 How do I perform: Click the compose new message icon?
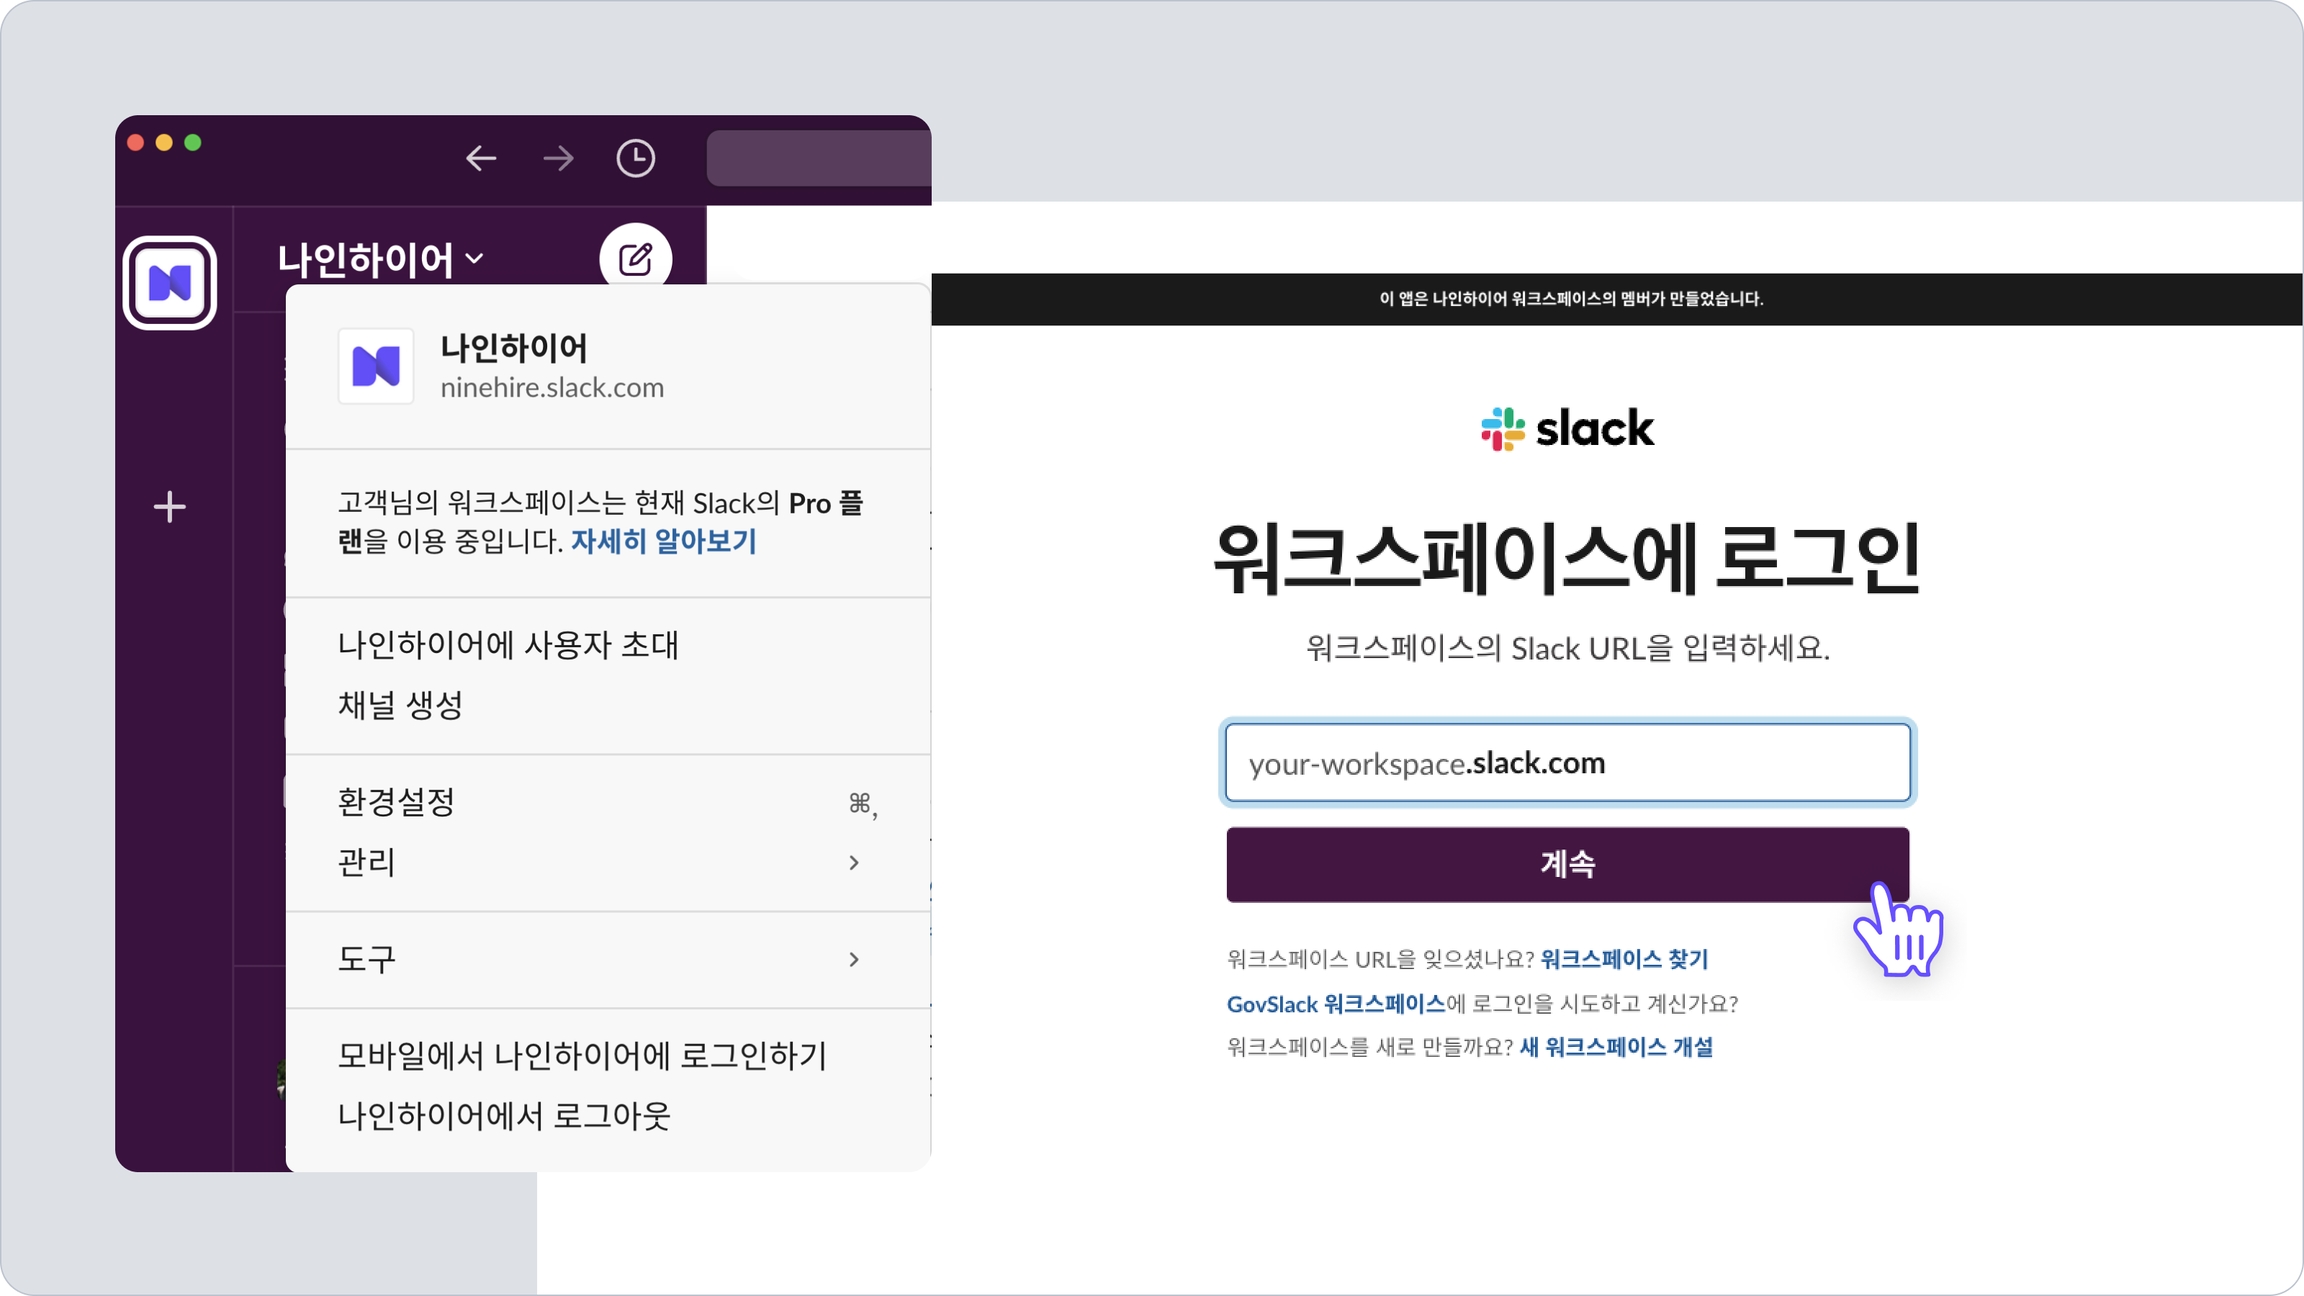click(x=635, y=259)
